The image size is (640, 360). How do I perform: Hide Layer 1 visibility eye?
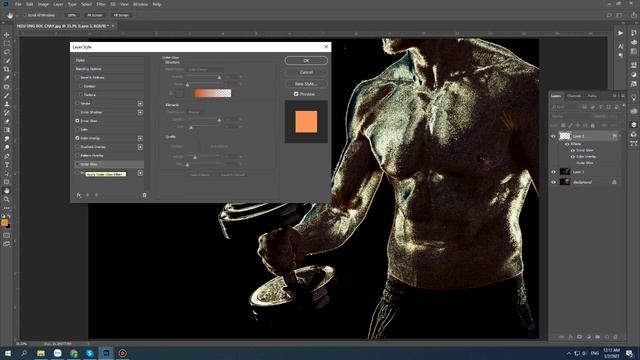tap(553, 172)
